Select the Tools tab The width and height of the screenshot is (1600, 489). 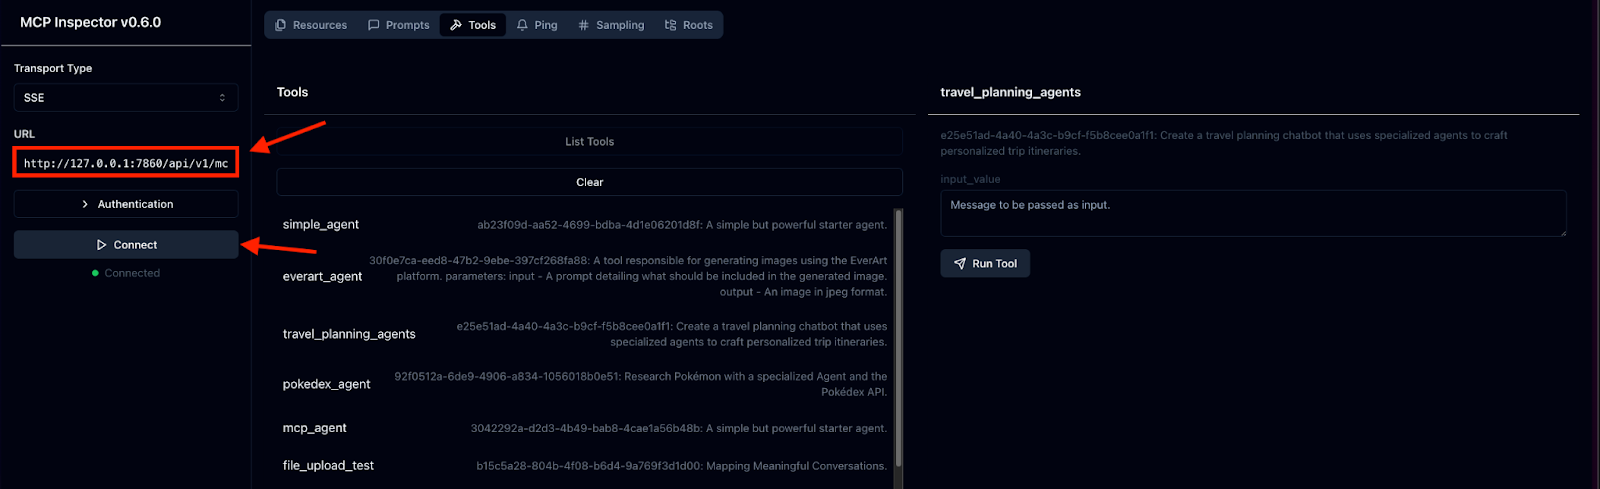click(x=473, y=25)
